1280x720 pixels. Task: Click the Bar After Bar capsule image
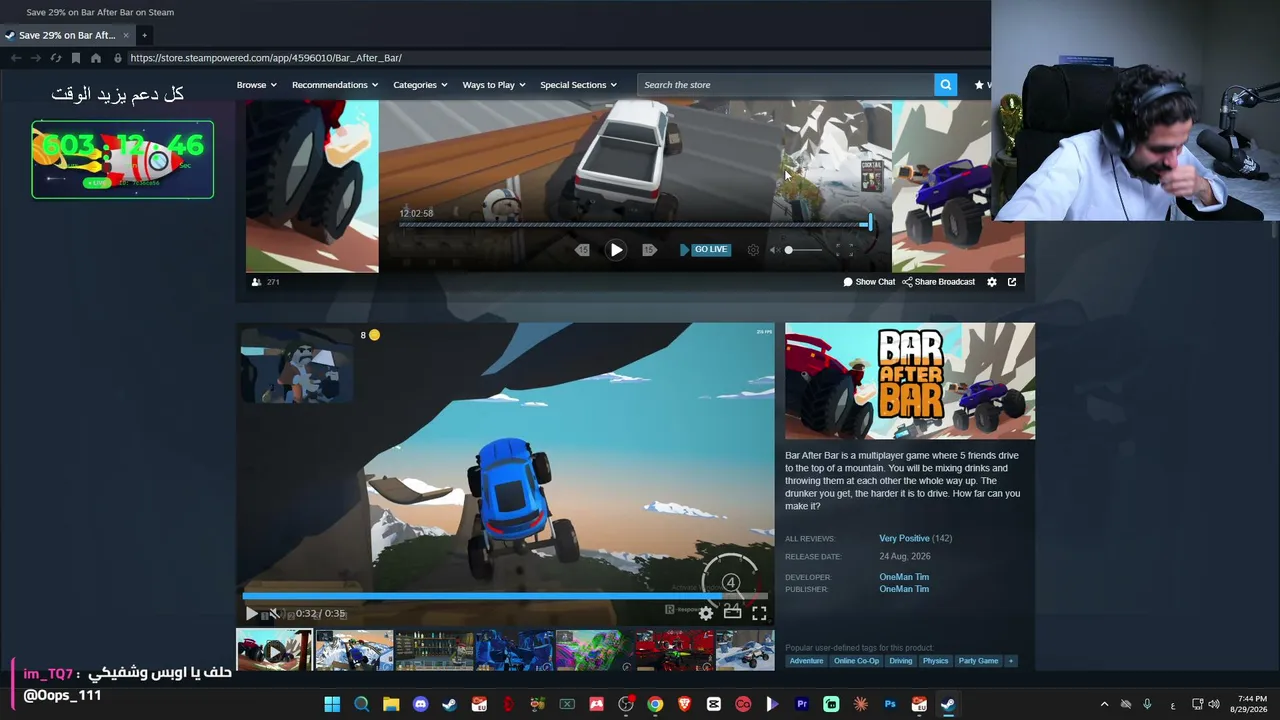point(910,381)
